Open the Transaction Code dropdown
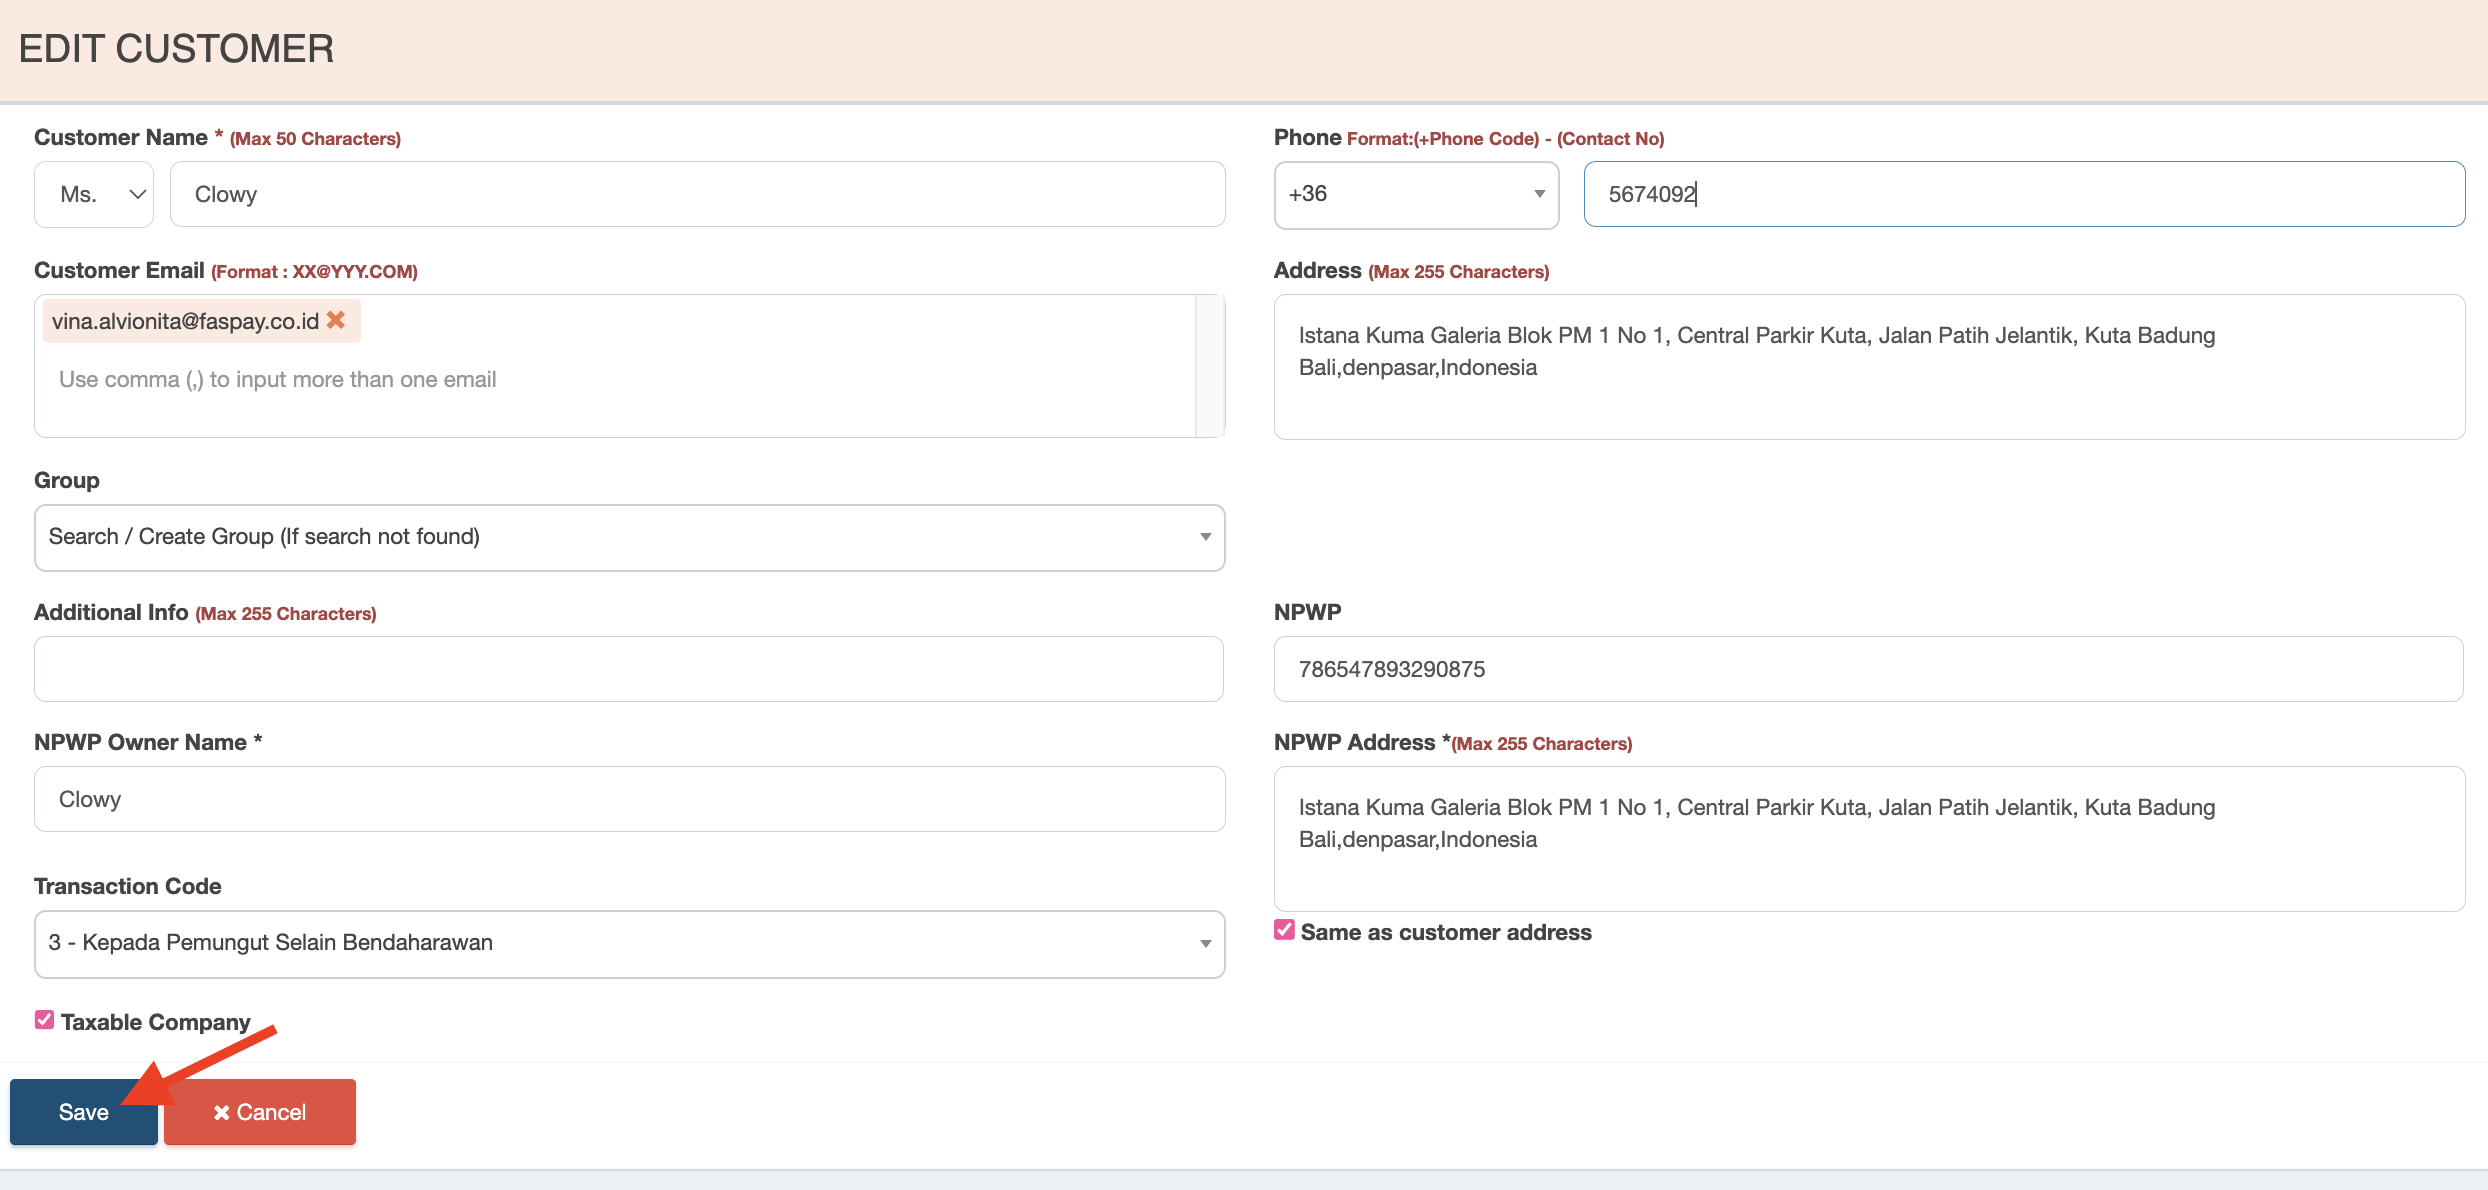2488x1190 pixels. click(628, 943)
